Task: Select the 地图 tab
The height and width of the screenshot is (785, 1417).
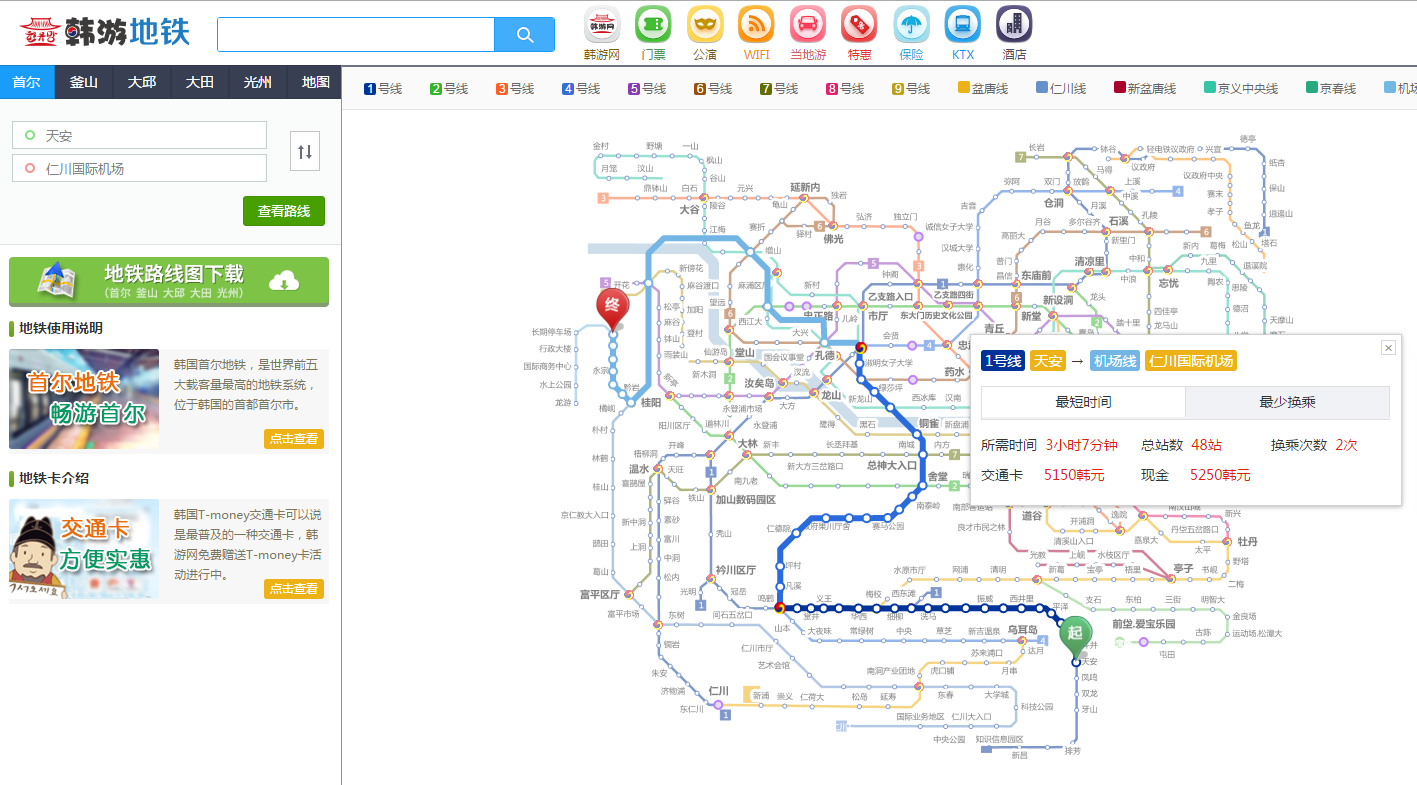Action: coord(315,82)
